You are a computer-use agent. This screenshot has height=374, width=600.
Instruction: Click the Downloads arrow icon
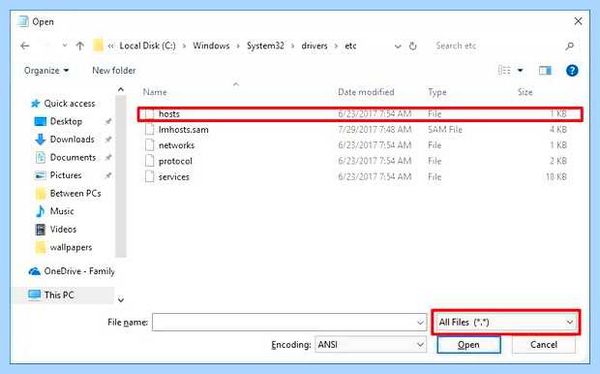[x=40, y=139]
